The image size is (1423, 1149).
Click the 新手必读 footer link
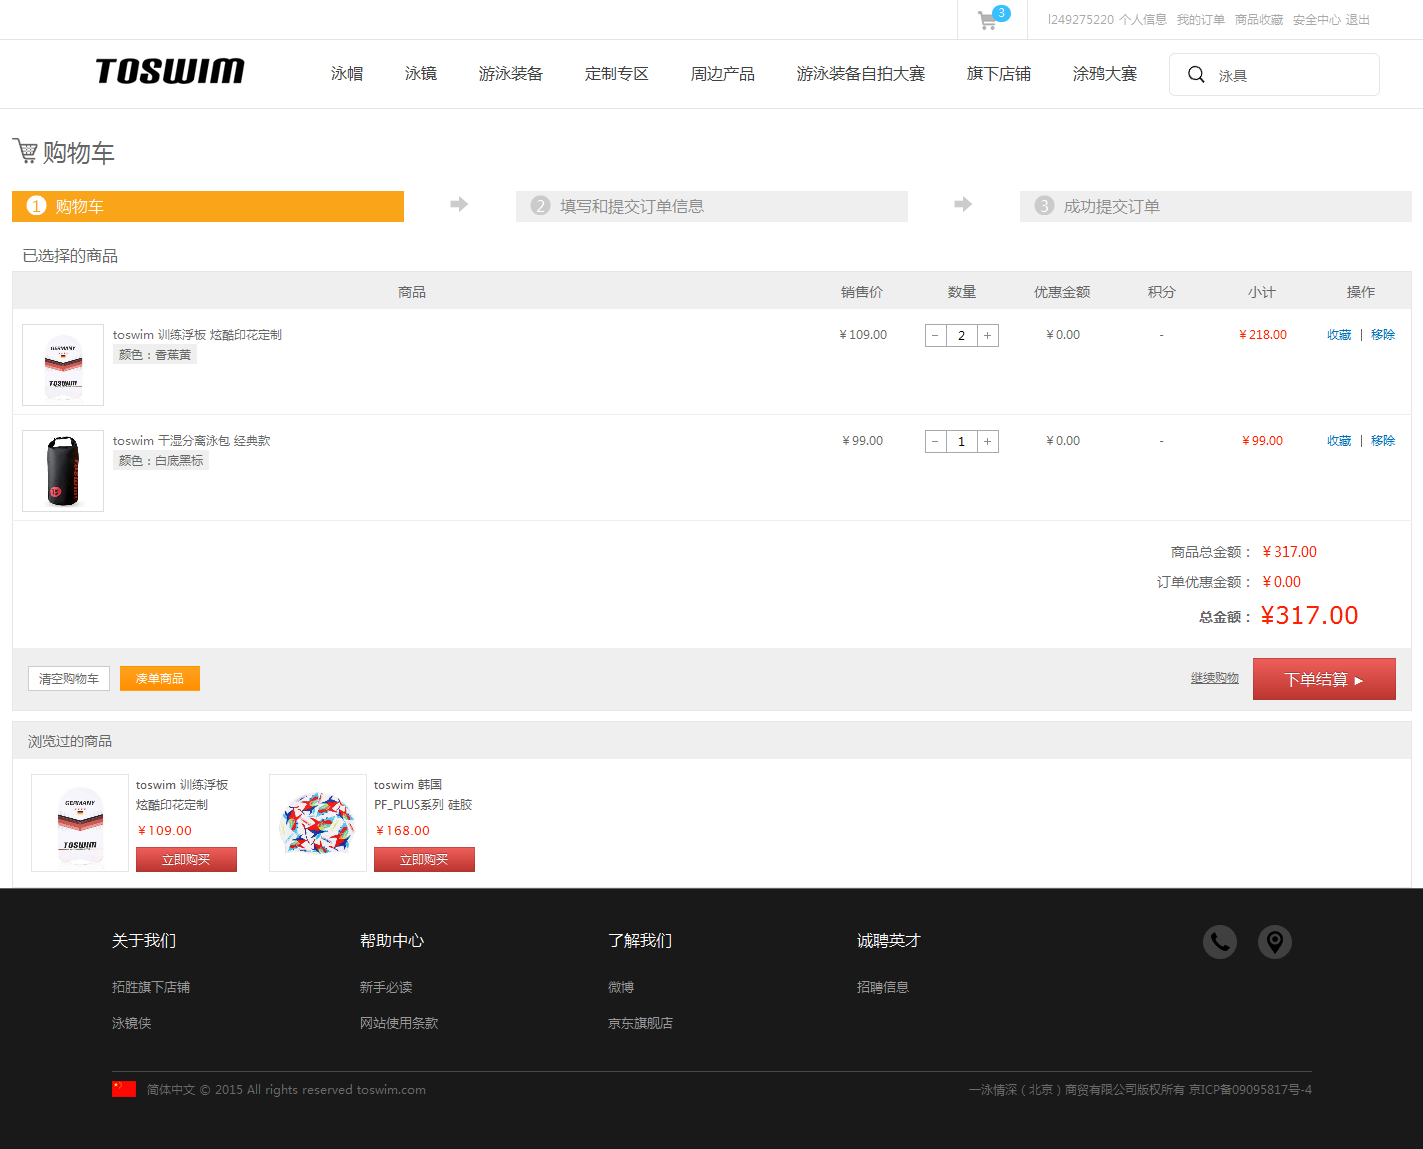click(386, 987)
